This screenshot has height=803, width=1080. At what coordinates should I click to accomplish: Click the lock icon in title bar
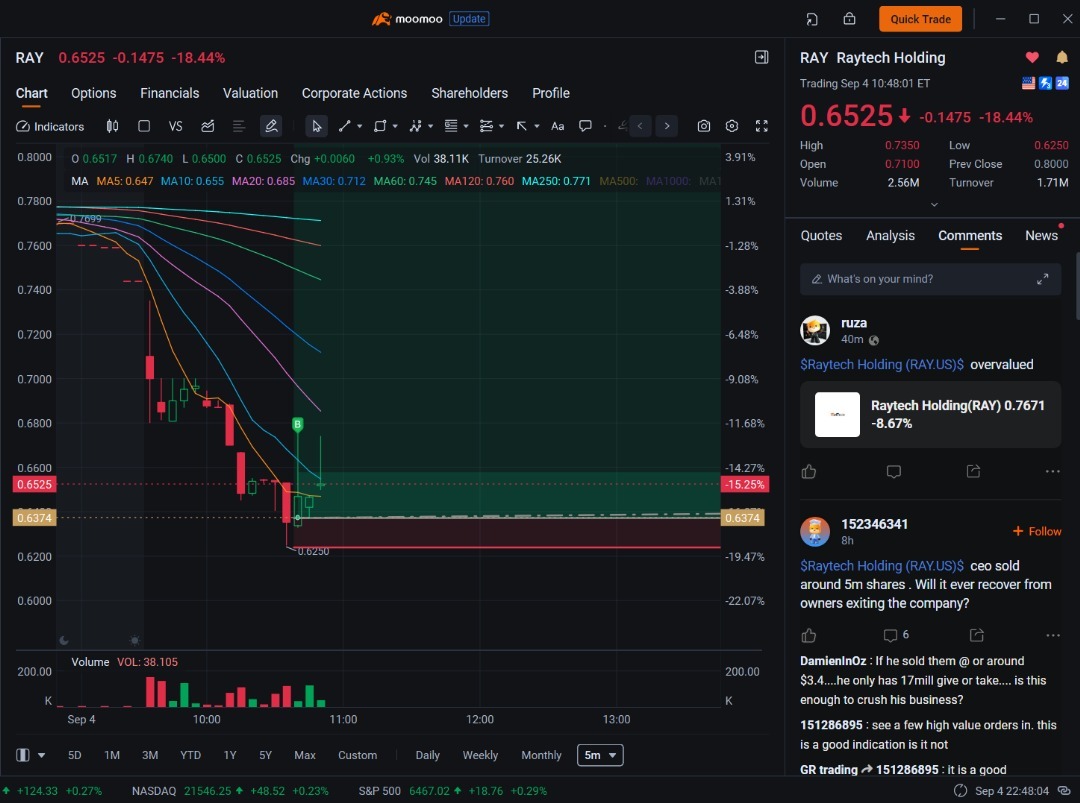pos(849,19)
